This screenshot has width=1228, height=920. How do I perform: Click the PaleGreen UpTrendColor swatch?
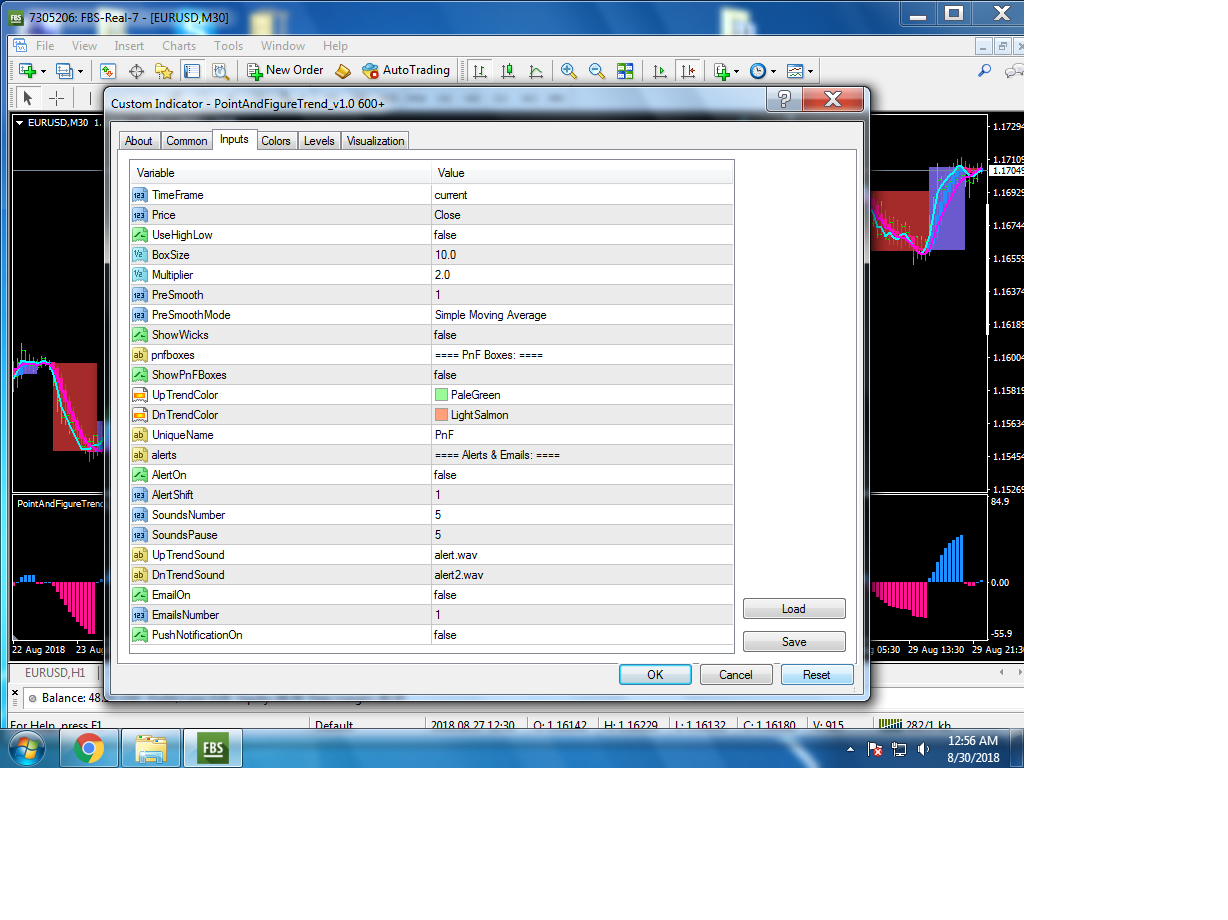pos(441,395)
